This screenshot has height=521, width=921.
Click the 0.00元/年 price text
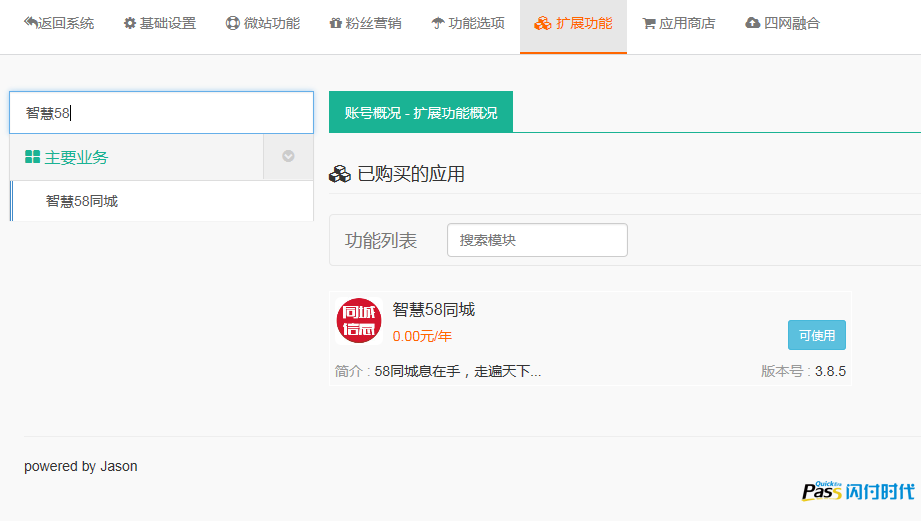click(x=422, y=337)
